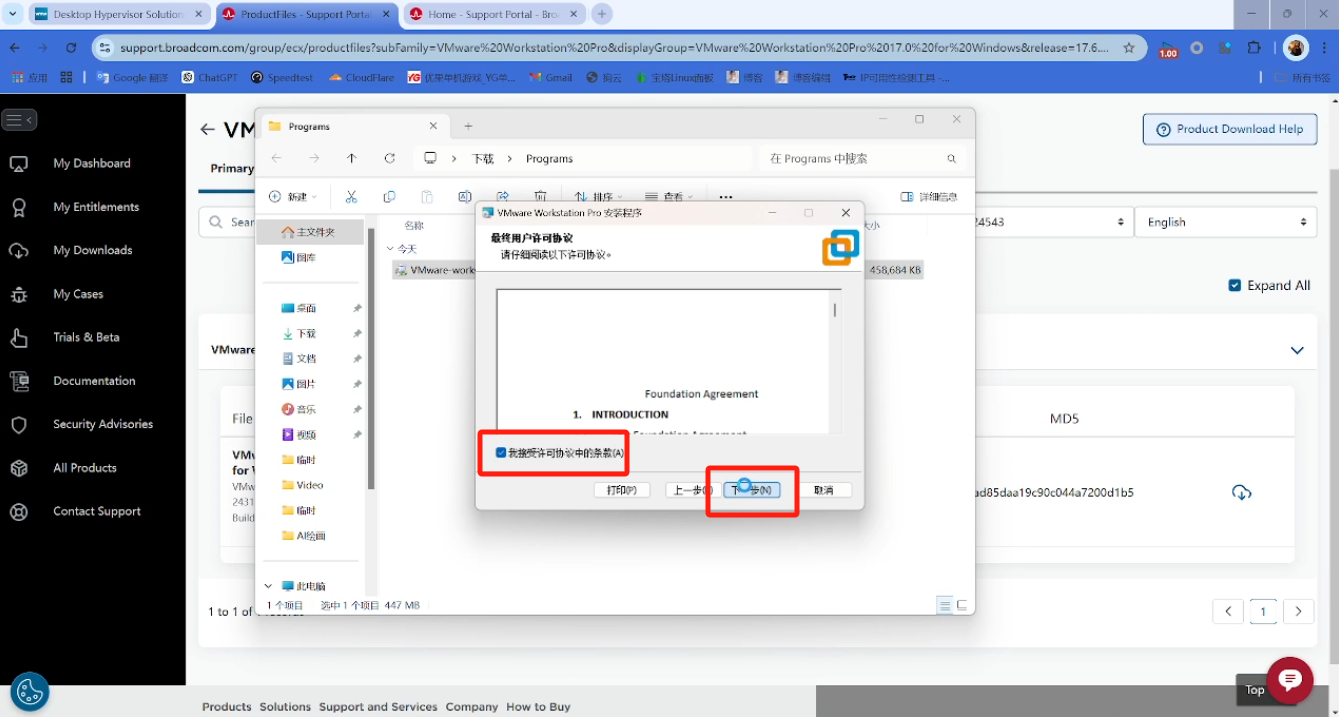
Task: Click the Explorer search box 在 Programs 中搜索
Action: tap(863, 158)
